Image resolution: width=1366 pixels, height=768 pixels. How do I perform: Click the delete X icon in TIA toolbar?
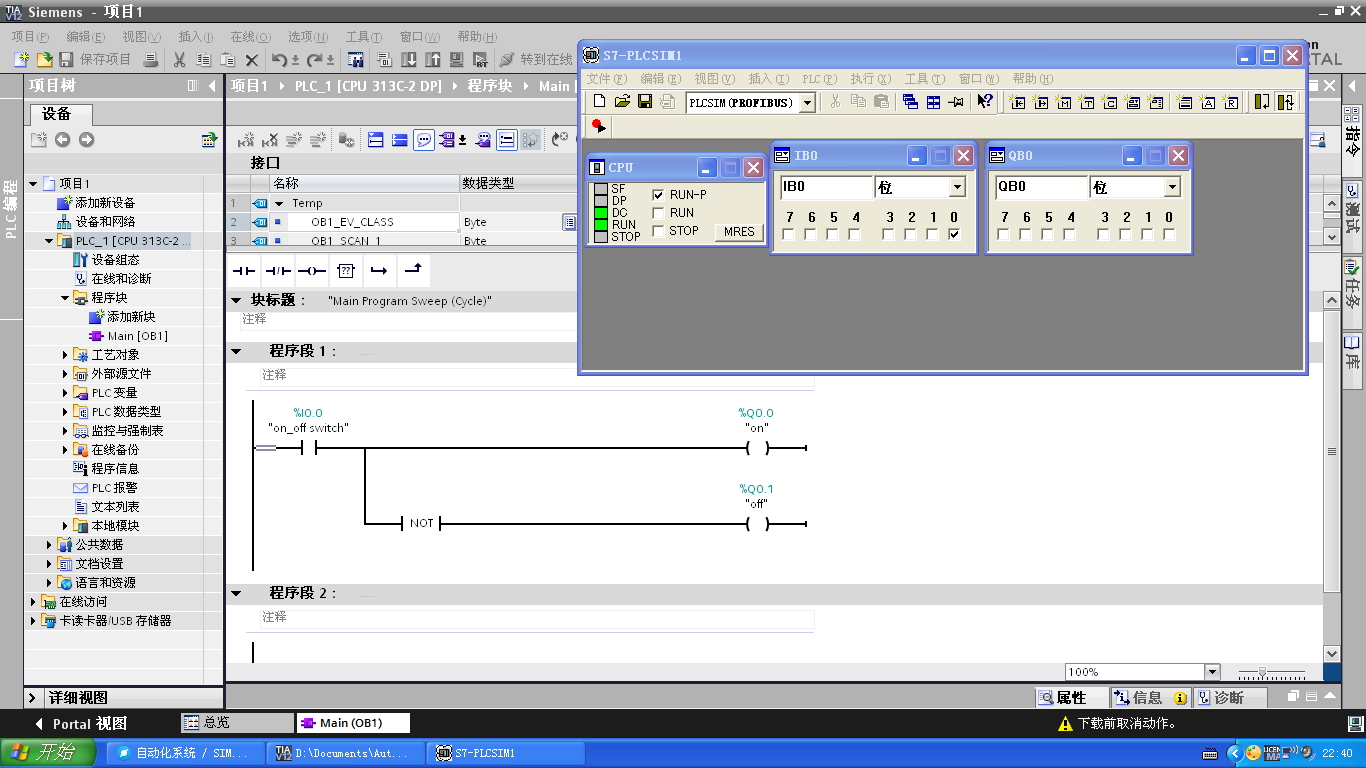pos(252,60)
